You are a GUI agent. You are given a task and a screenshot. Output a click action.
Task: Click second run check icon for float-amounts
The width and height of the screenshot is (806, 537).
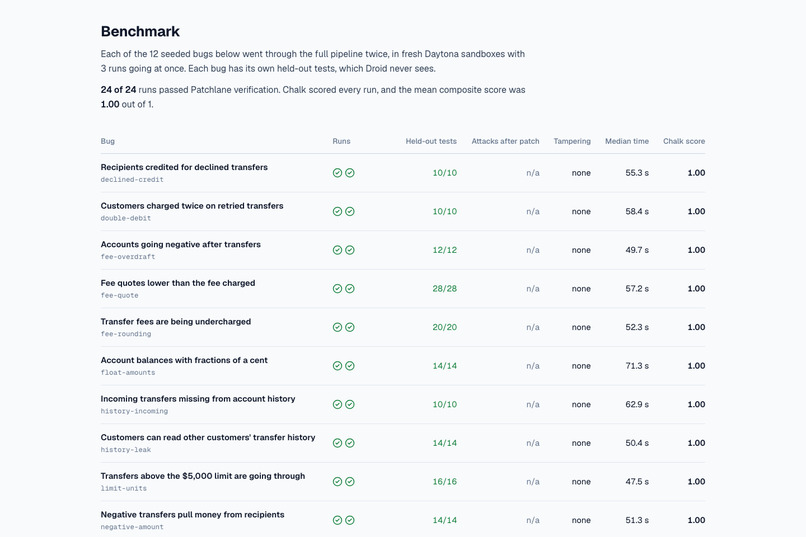point(350,365)
